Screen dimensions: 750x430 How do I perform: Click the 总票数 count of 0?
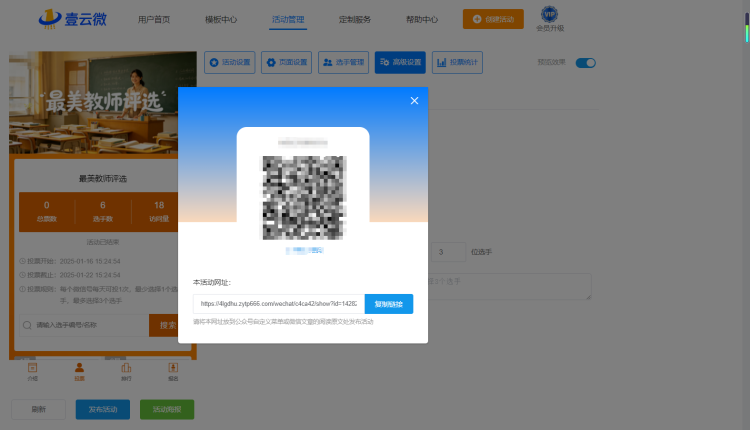[46, 205]
